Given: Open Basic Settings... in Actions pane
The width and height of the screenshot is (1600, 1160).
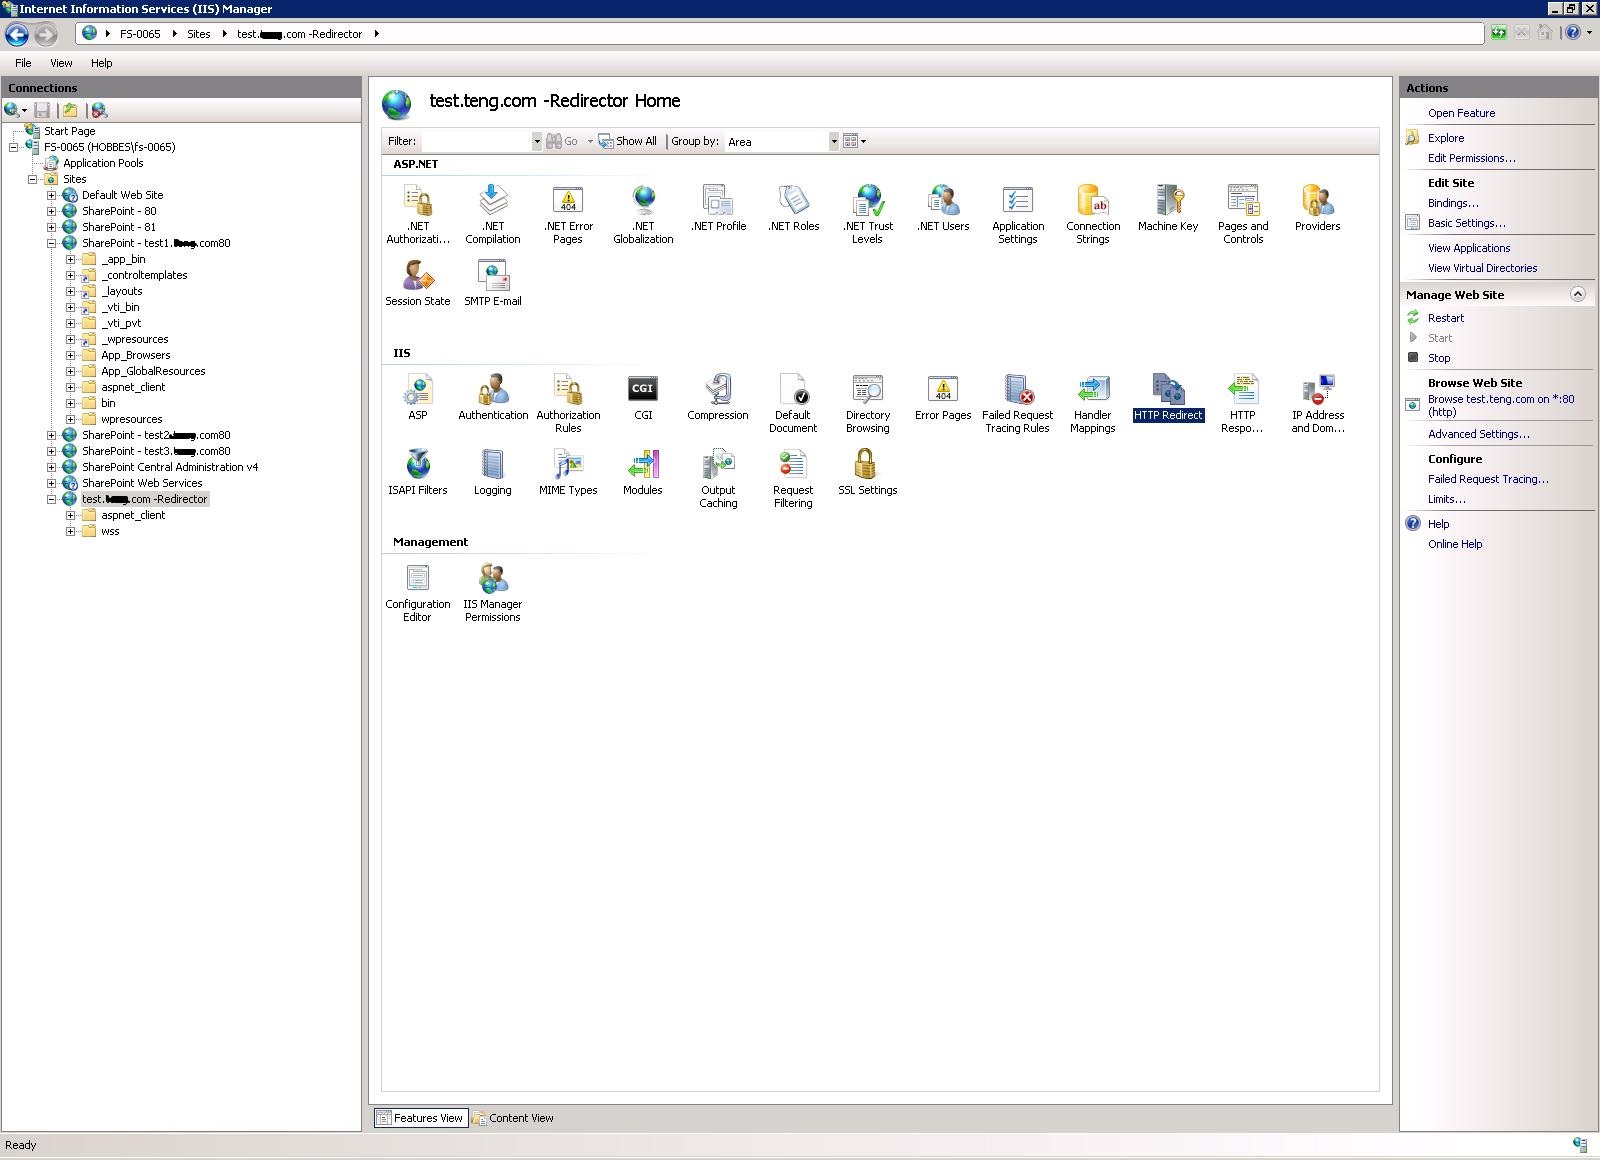Looking at the screenshot, I should (x=1466, y=223).
